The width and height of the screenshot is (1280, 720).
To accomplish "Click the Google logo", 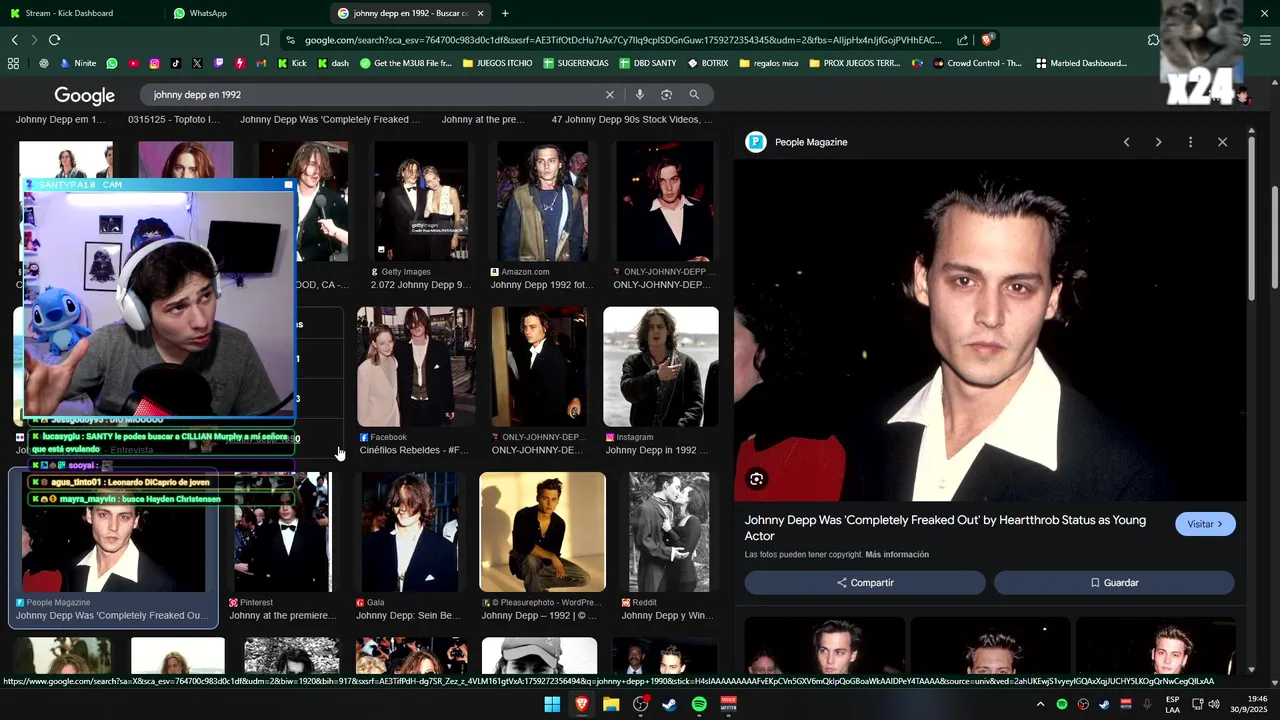I will coord(85,95).
